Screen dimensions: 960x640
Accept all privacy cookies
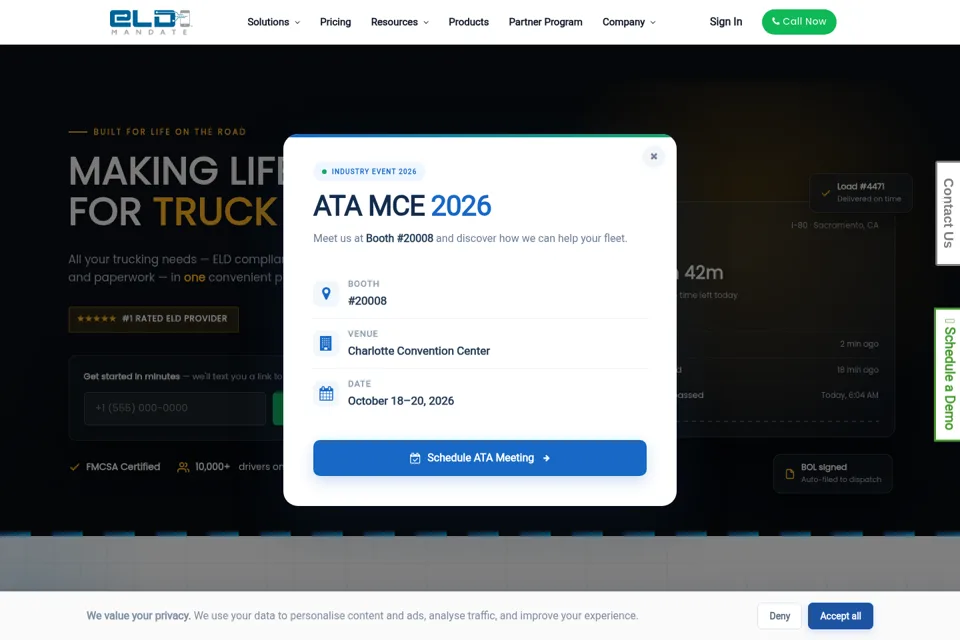841,616
